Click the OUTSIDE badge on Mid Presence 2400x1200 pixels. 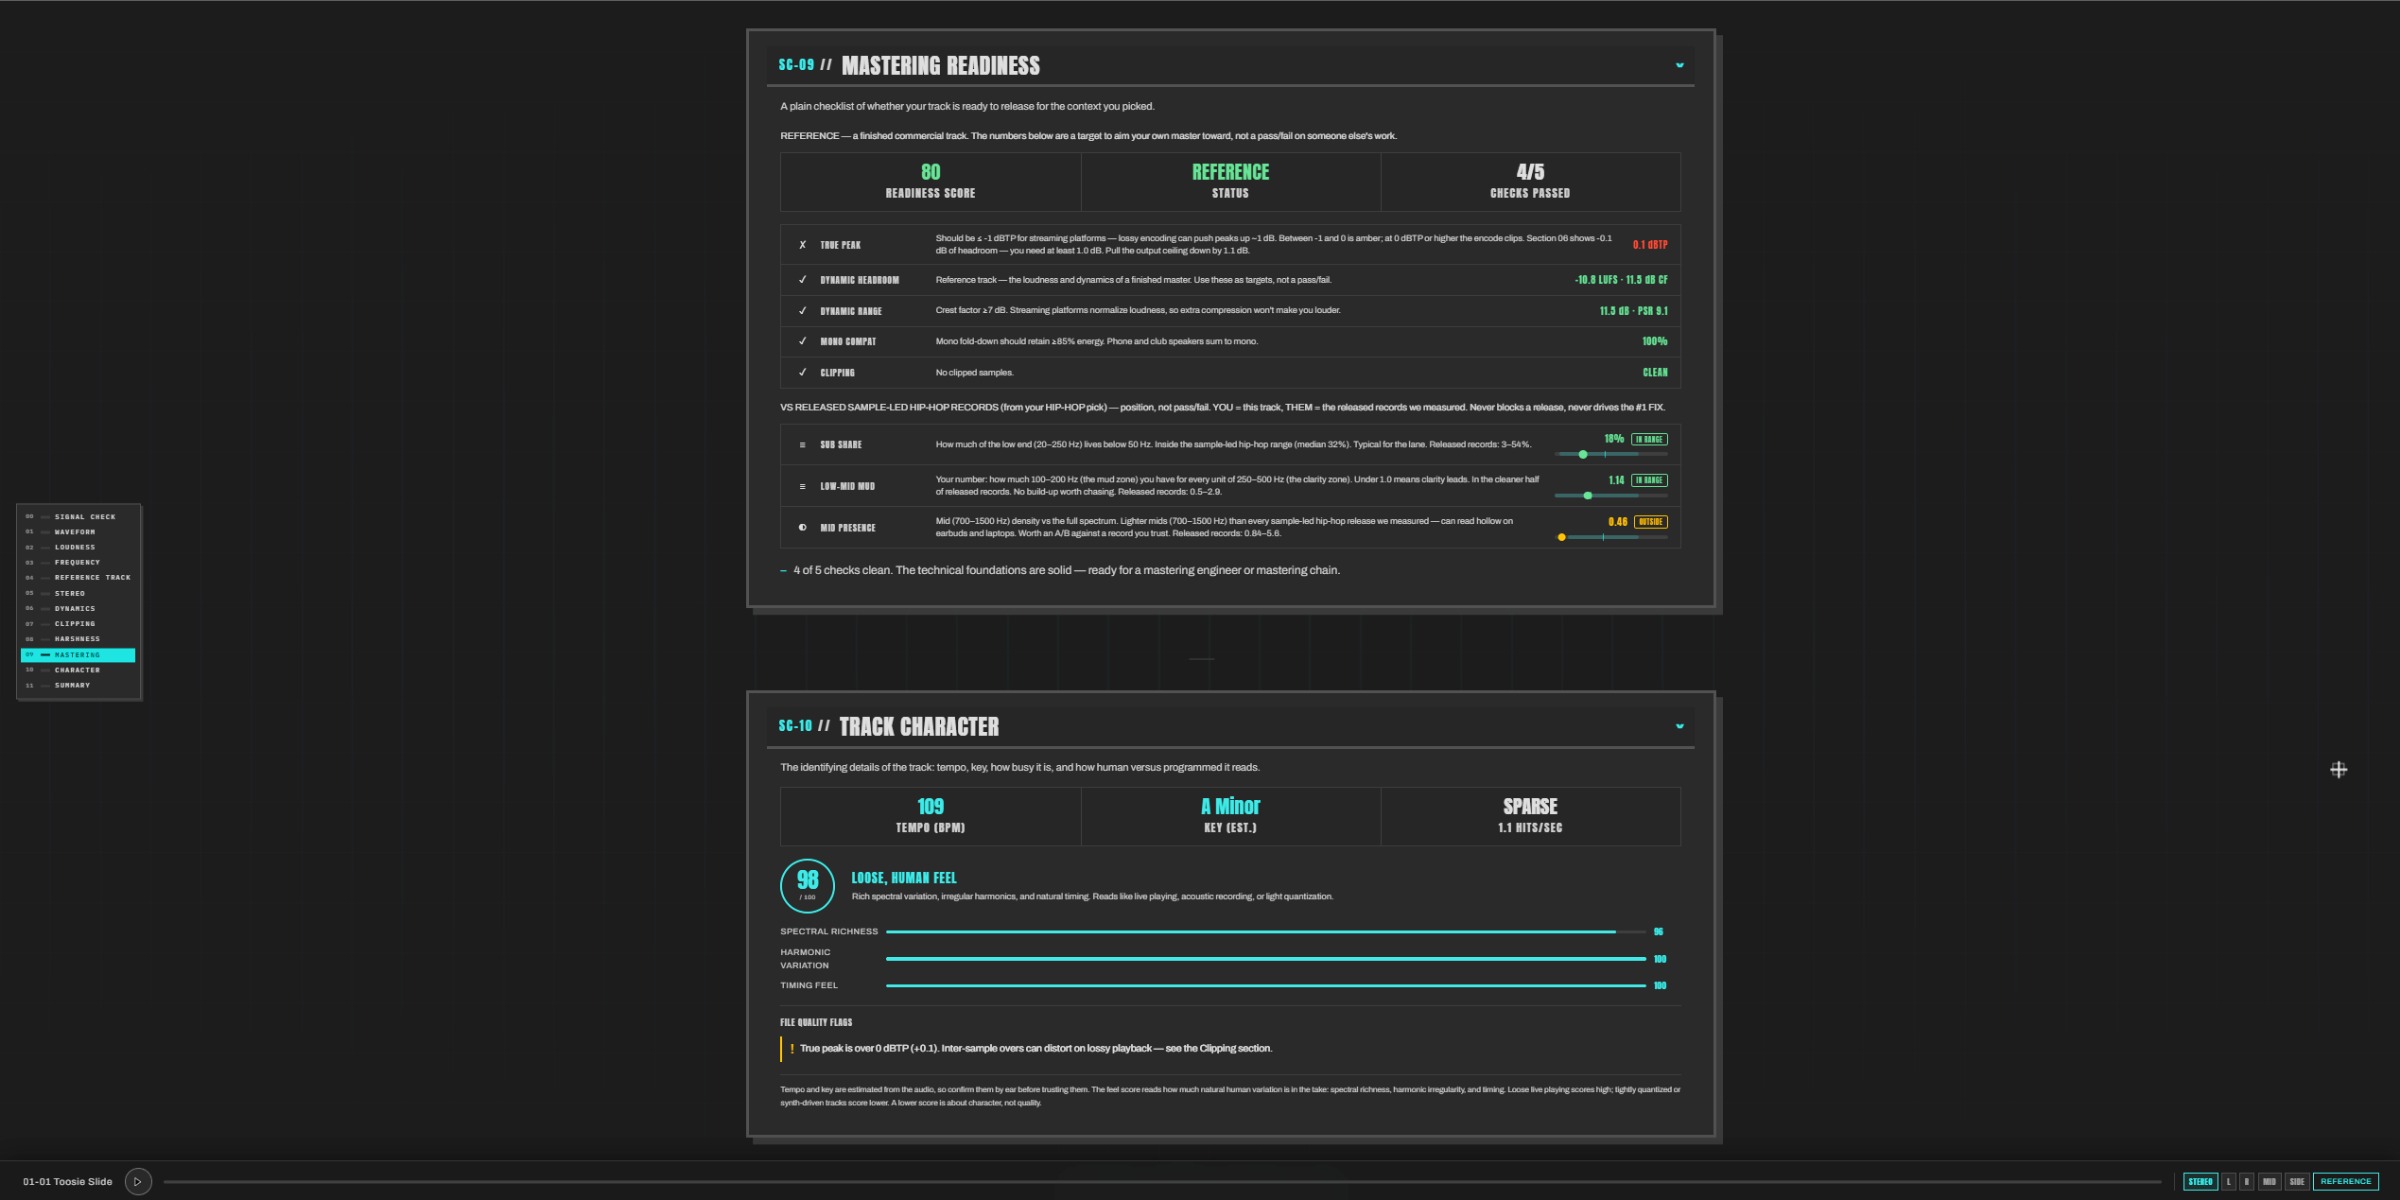click(x=1650, y=522)
